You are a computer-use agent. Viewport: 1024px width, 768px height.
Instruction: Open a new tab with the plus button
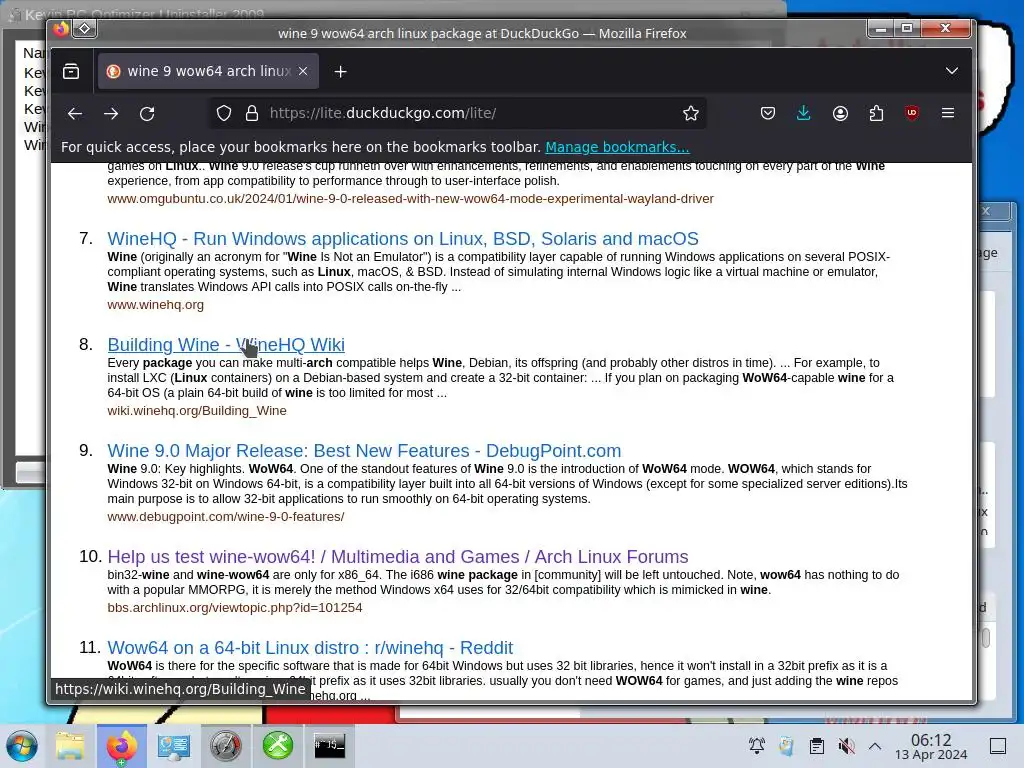pyautogui.click(x=341, y=72)
